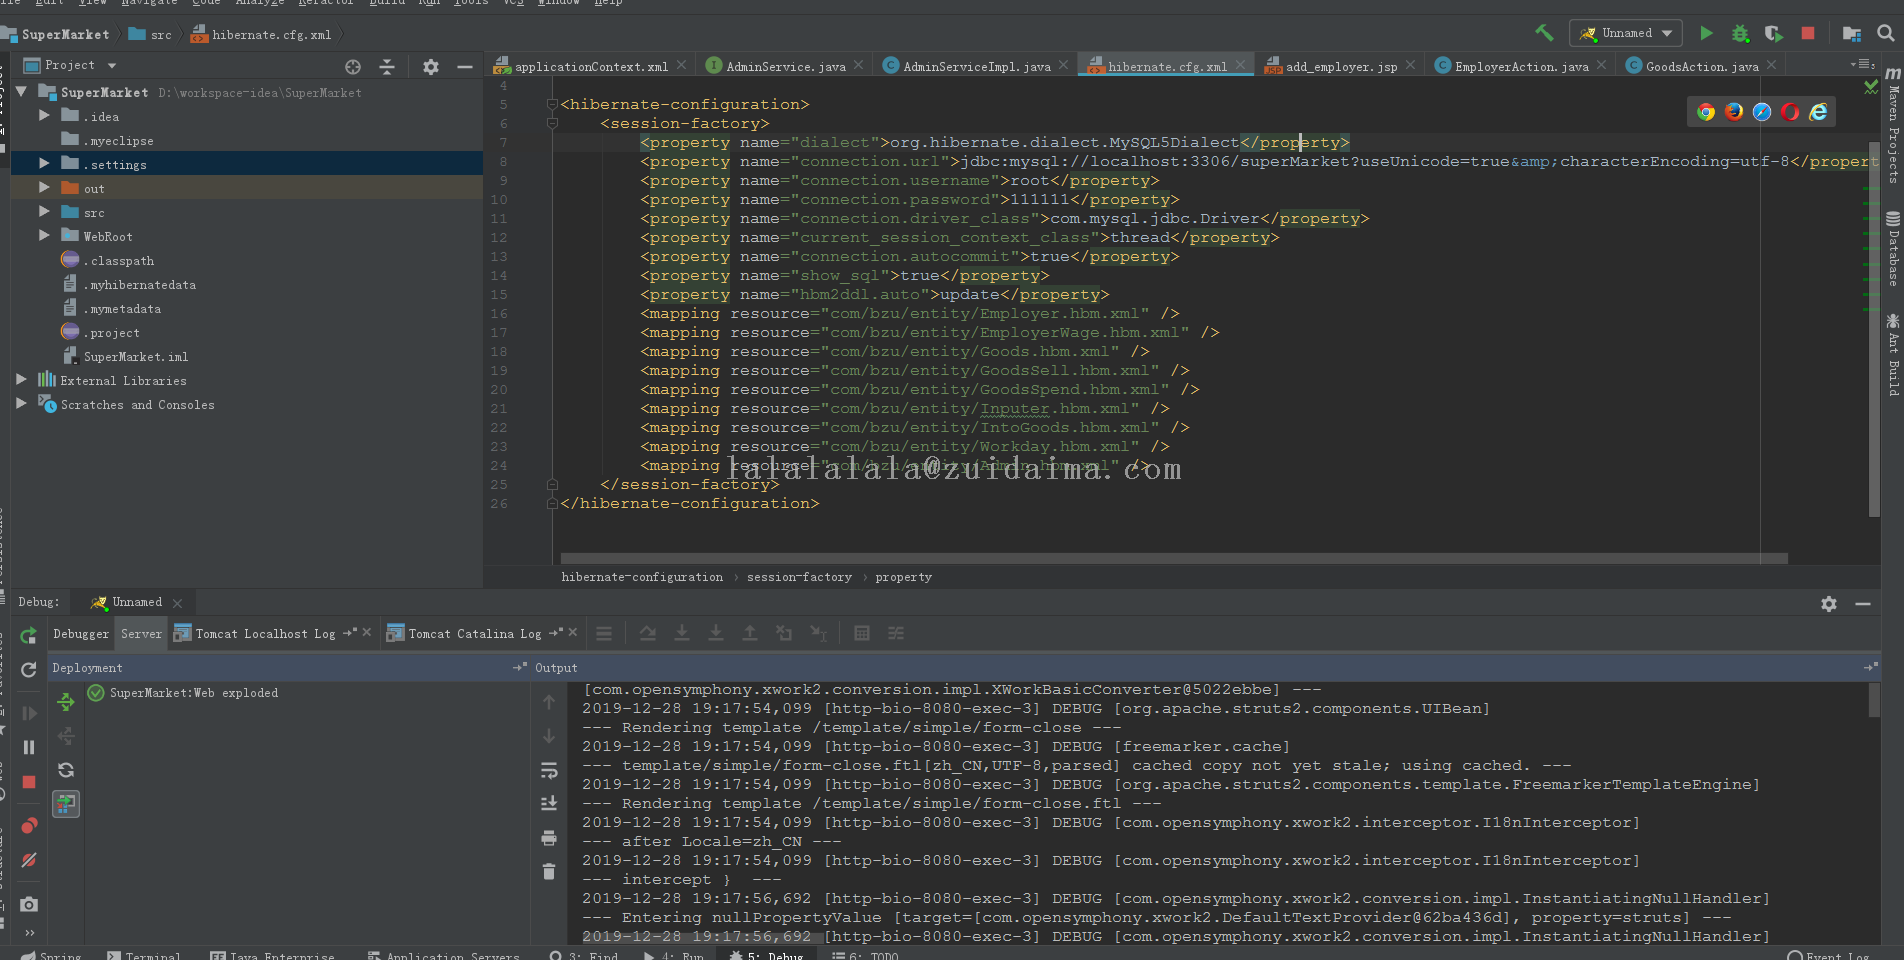1904x960 pixels.
Task: Open page in Chrome browser icon
Action: tap(1706, 112)
